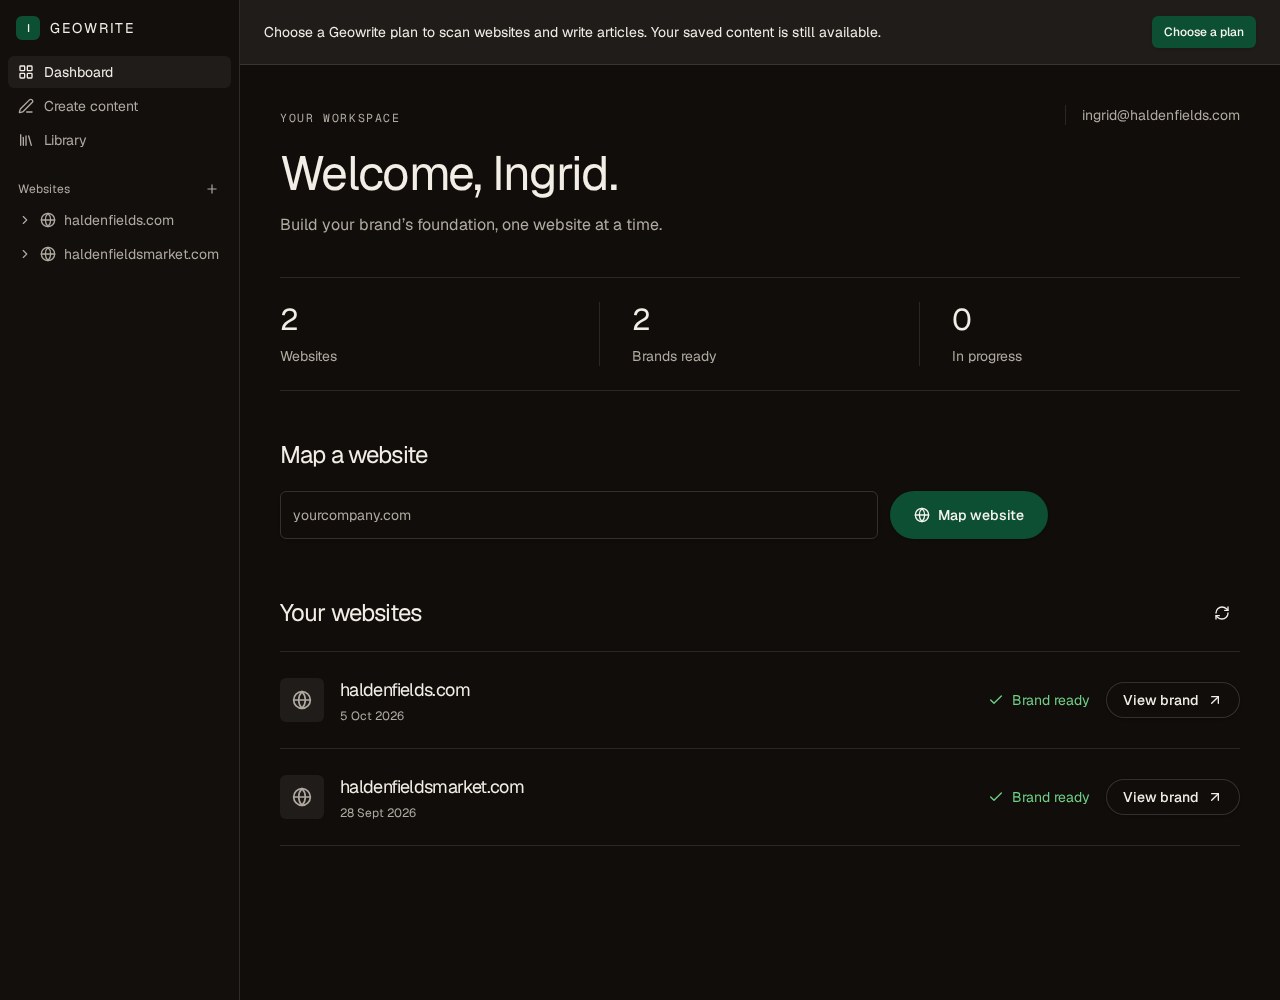Select Dashboard in the sidebar

pos(119,72)
